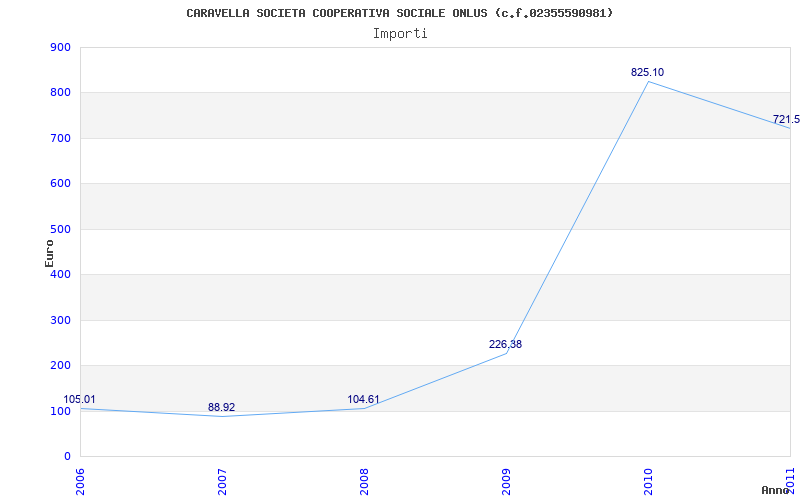Click the Anno axis label
This screenshot has height=500, width=800.
[775, 490]
